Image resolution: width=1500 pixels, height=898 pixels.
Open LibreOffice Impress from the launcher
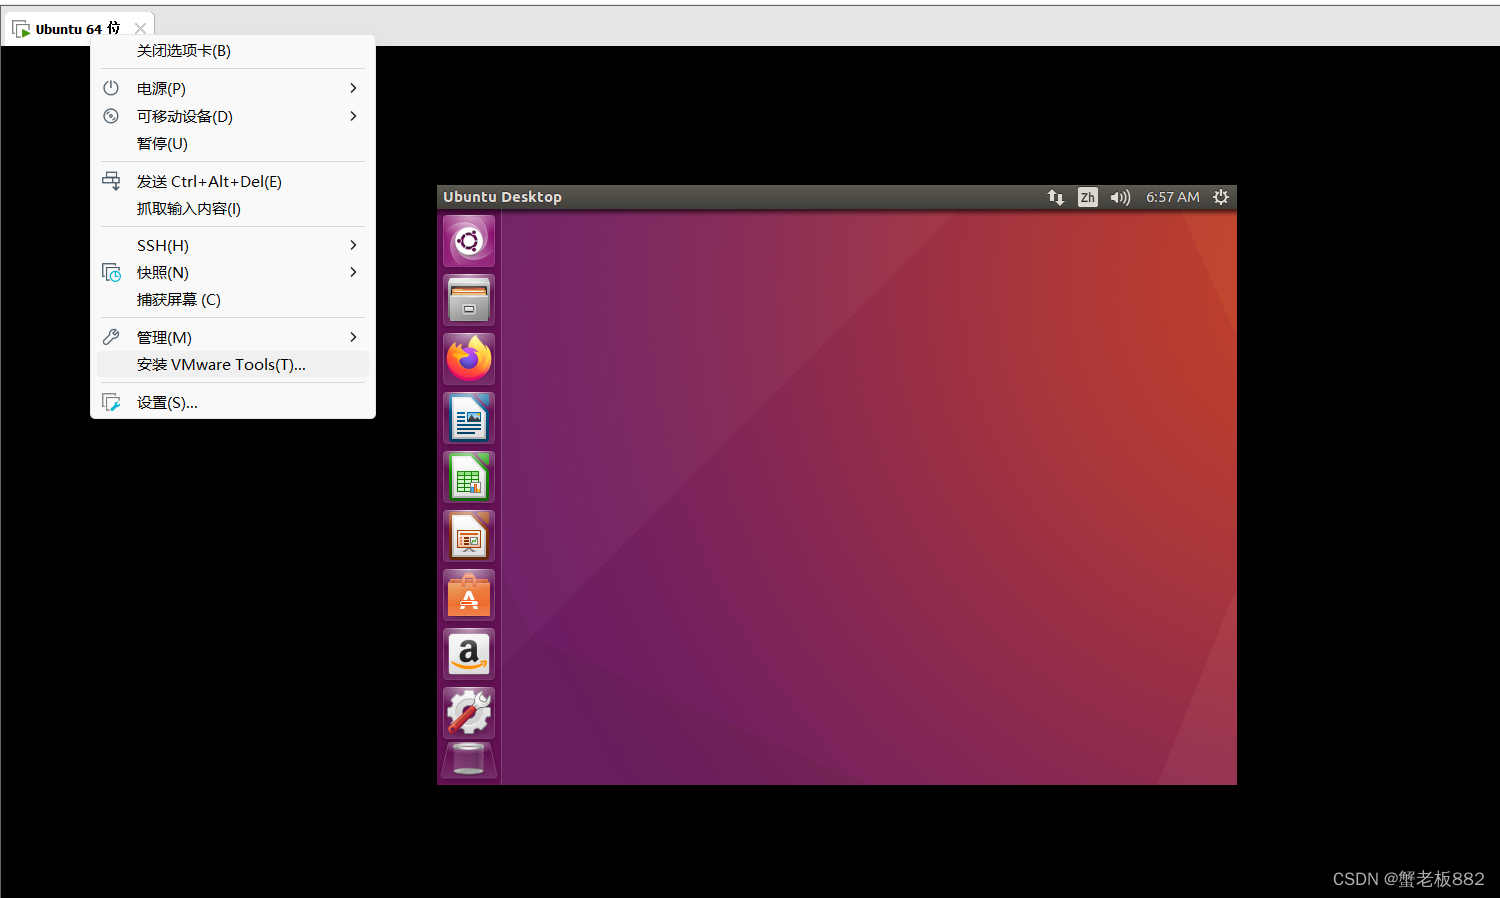click(469, 536)
